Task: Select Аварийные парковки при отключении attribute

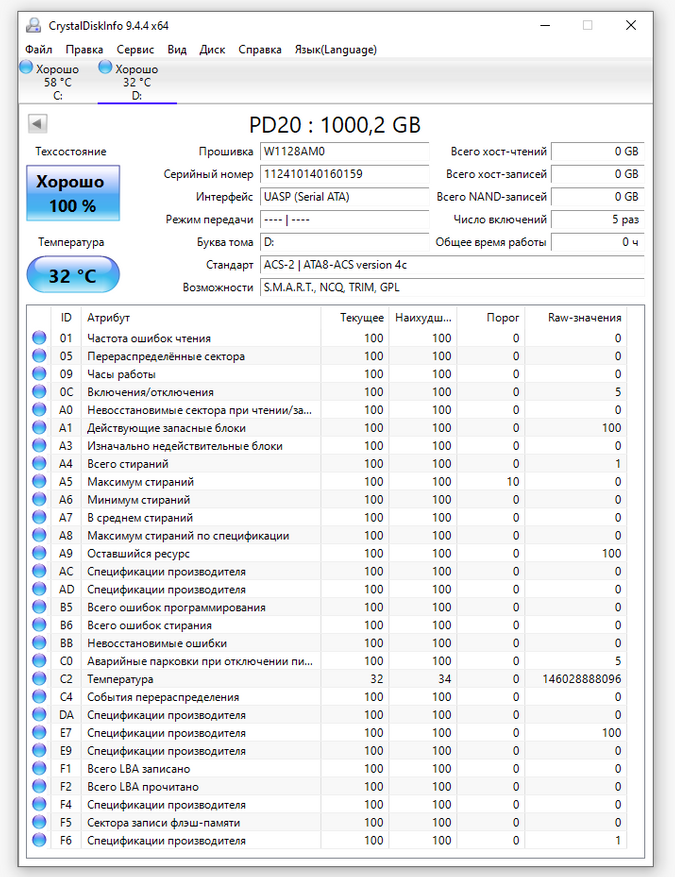Action: pyautogui.click(x=200, y=661)
